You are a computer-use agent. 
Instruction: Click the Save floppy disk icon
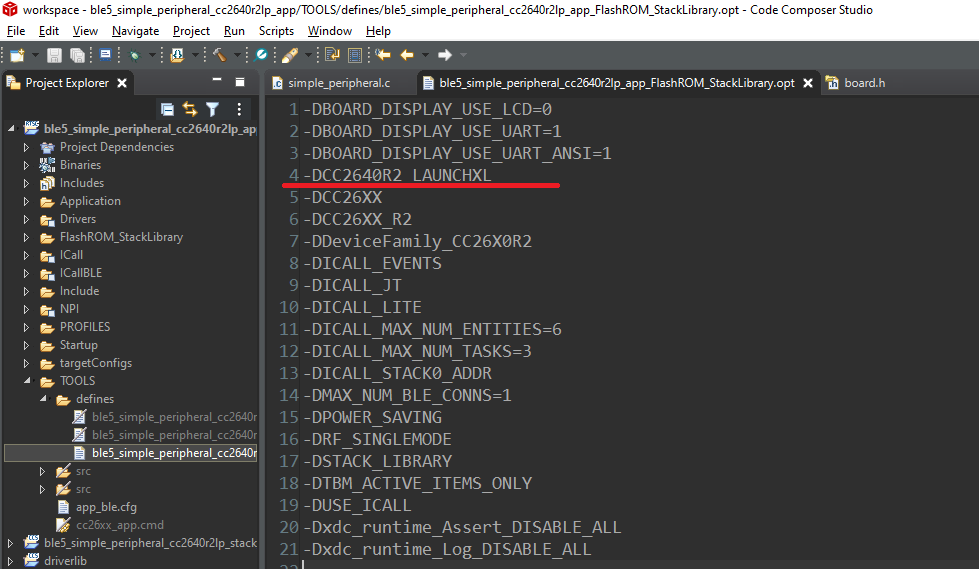tap(54, 56)
